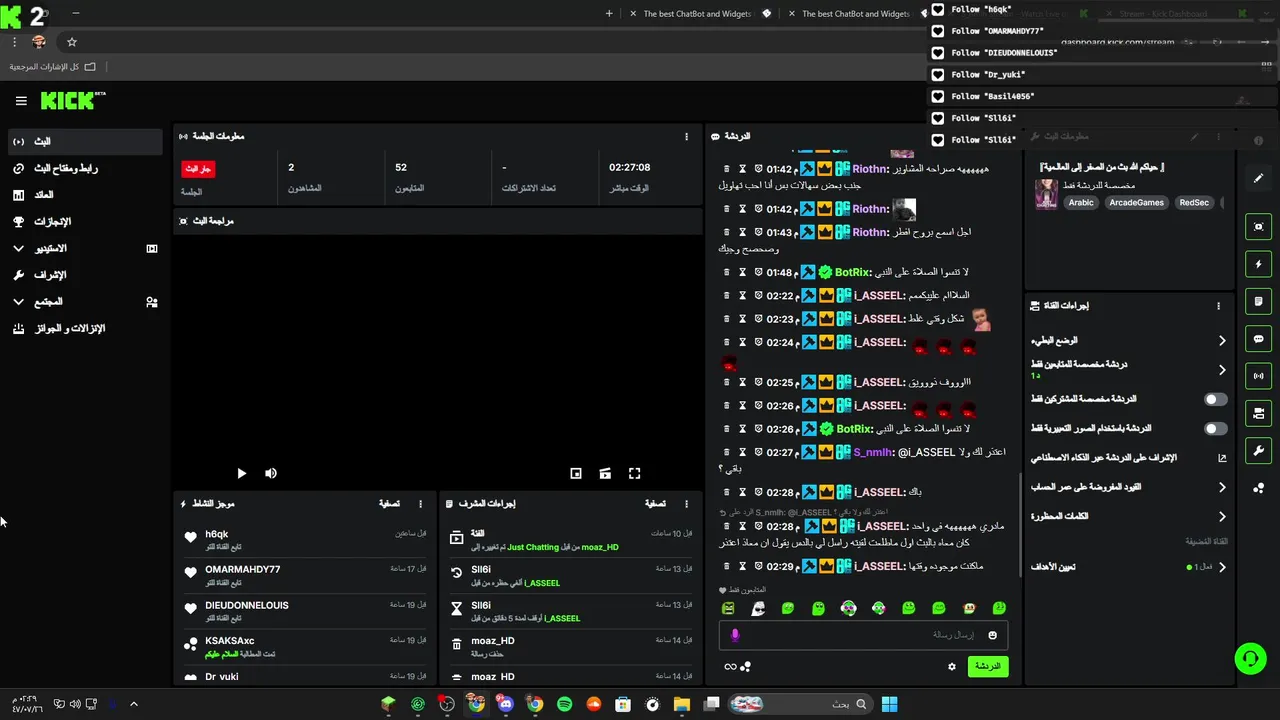The width and height of the screenshot is (1280, 720).
Task: Click filter in moderator actions panel
Action: 655,504
